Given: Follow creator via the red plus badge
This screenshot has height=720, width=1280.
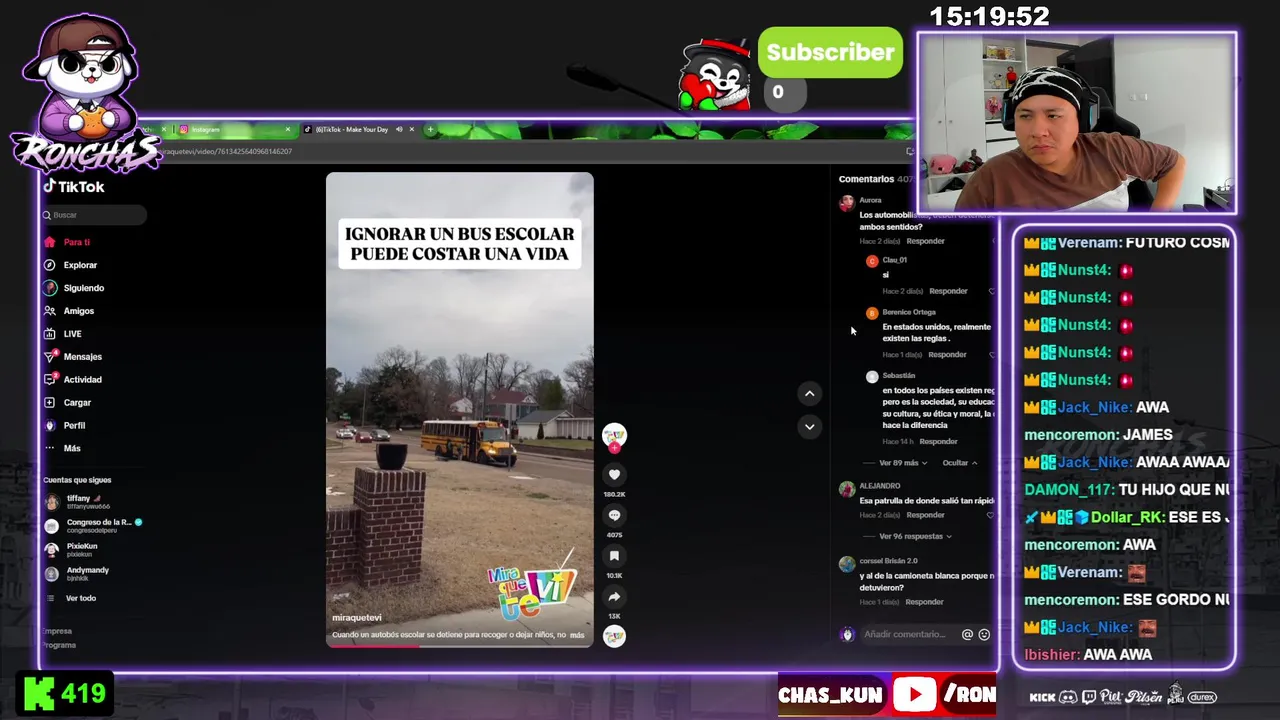Looking at the screenshot, I should pyautogui.click(x=614, y=448).
